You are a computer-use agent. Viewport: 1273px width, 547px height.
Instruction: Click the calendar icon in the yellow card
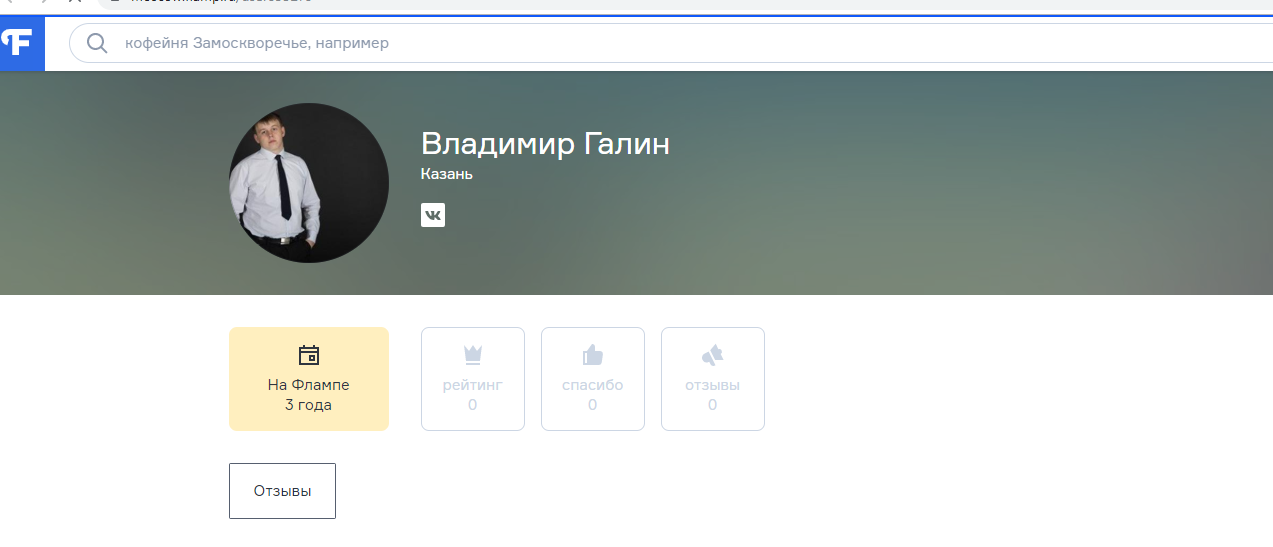coord(308,355)
